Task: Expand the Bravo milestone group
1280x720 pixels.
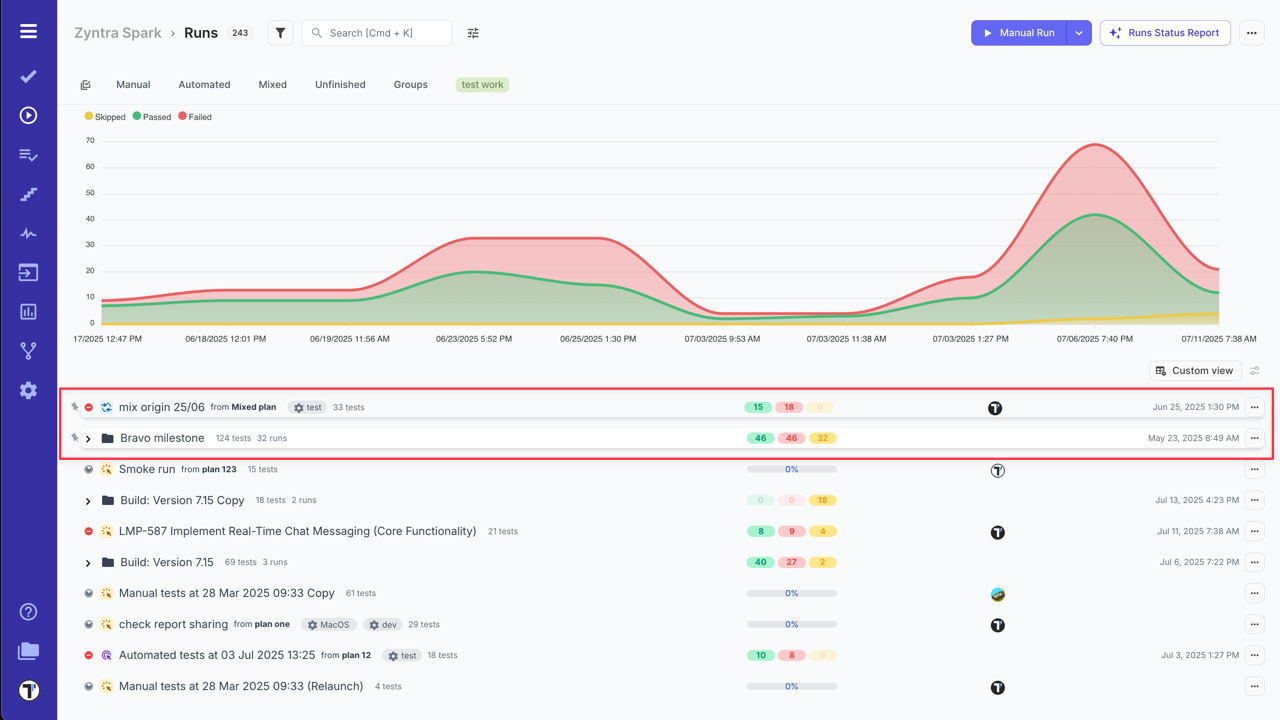Action: coord(88,439)
